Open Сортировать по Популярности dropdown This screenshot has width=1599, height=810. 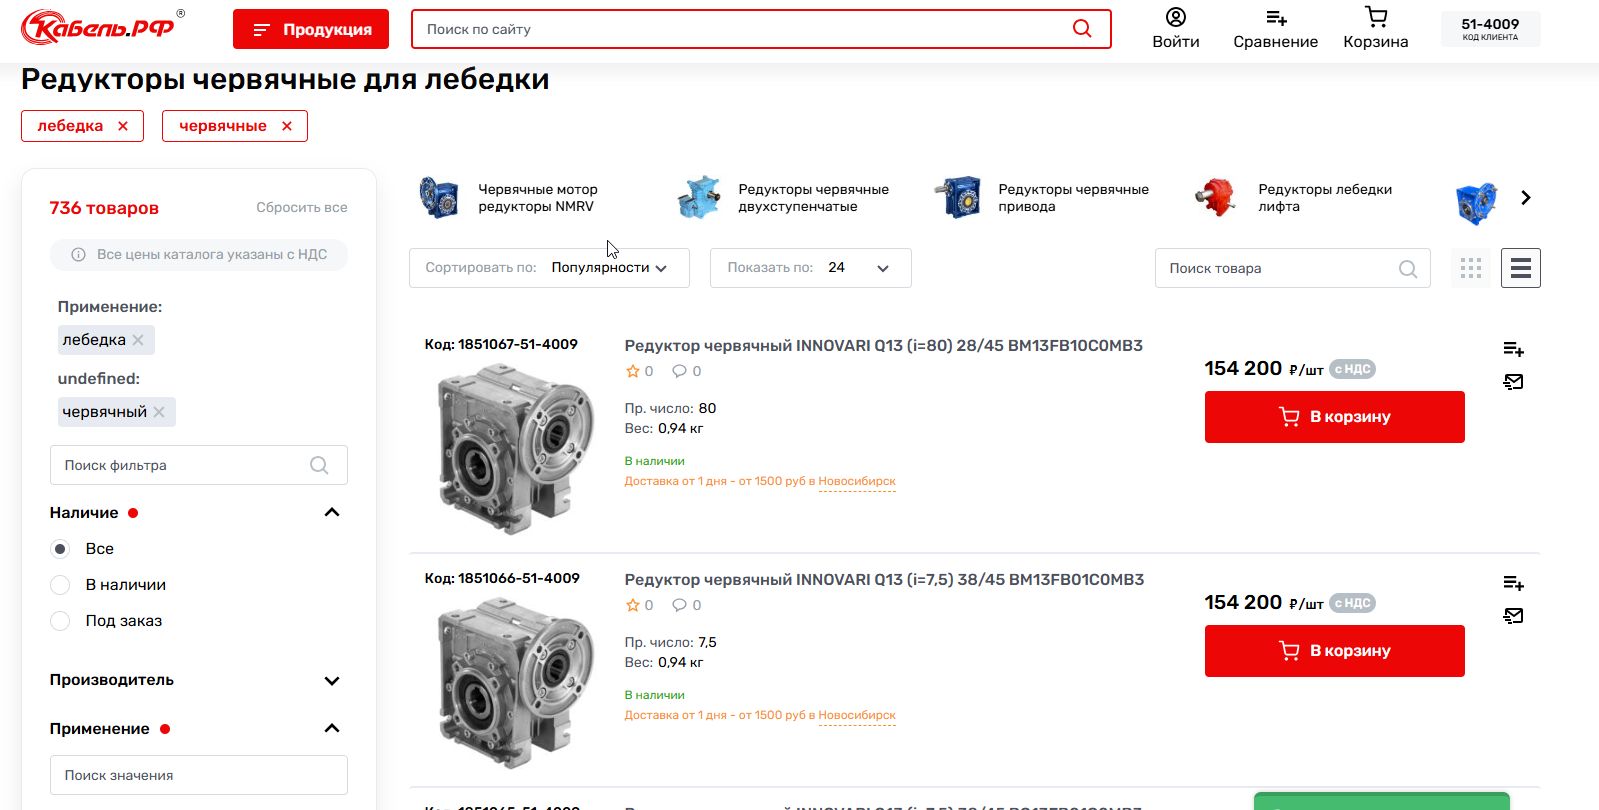point(549,268)
